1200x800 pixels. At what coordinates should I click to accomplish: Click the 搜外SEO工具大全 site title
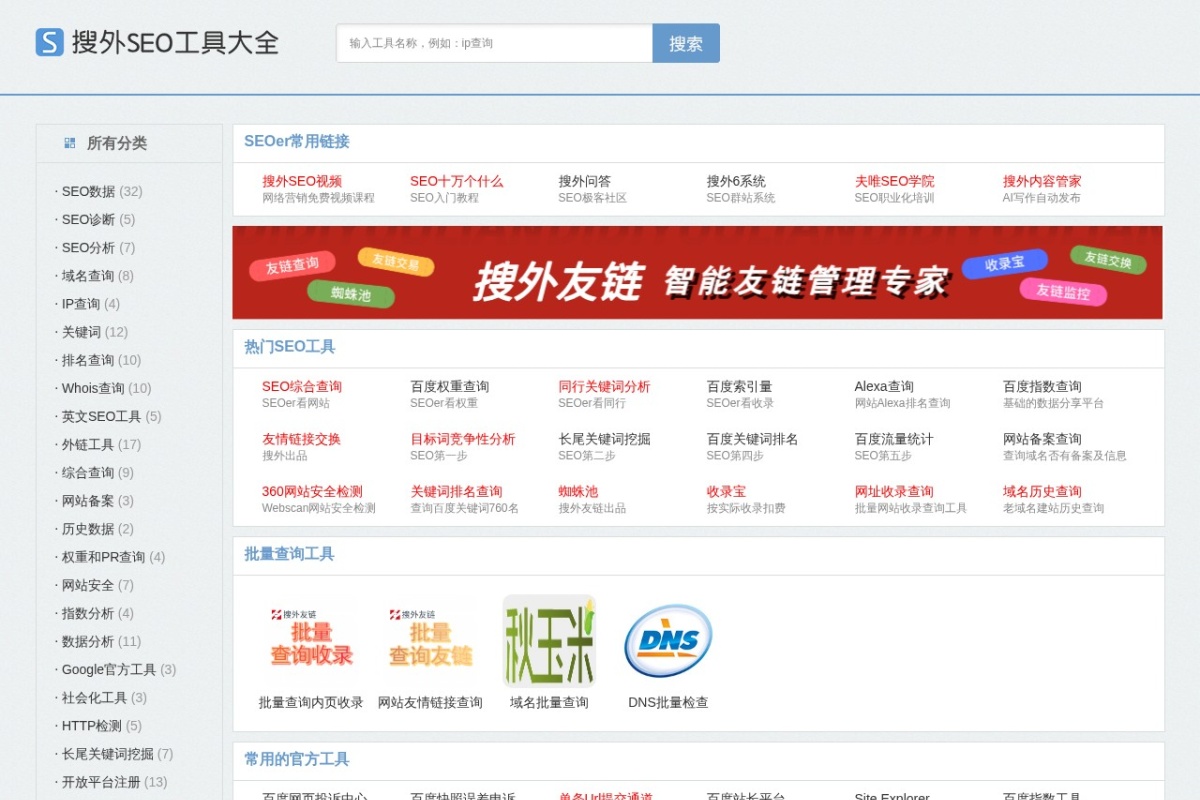(x=175, y=43)
